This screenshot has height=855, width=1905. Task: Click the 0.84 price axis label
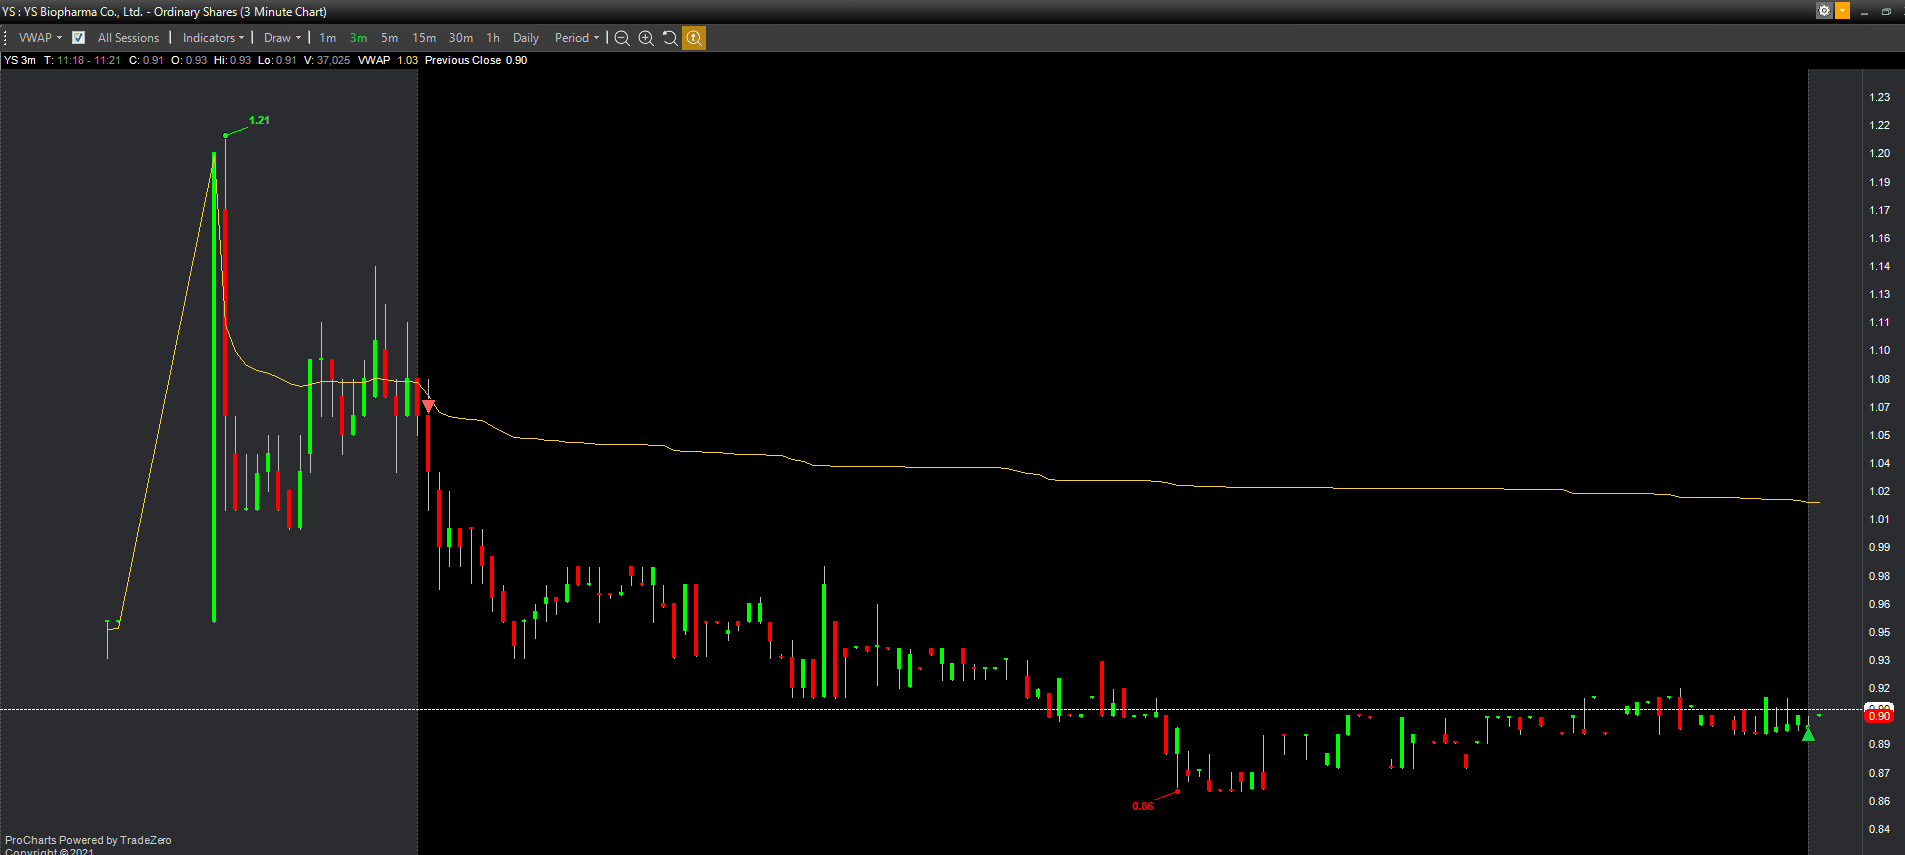(x=1879, y=829)
